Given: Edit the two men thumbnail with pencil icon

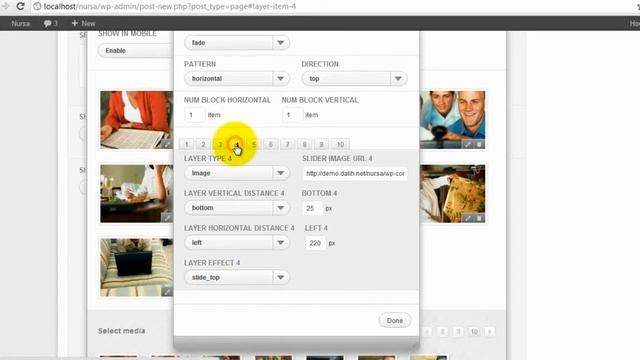Looking at the screenshot, I should coord(468,144).
